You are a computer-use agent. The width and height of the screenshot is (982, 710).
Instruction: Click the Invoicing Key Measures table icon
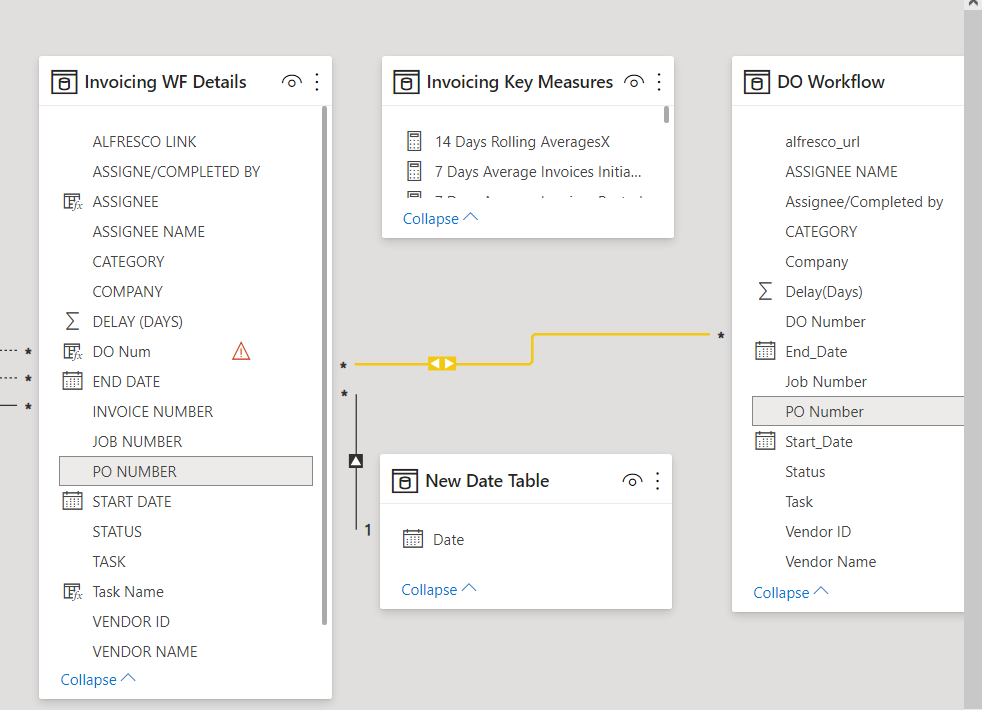(406, 82)
